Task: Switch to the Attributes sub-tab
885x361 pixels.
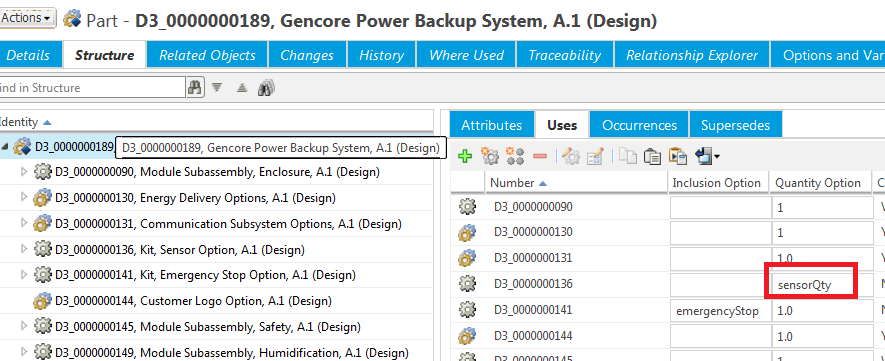Action: (x=491, y=125)
